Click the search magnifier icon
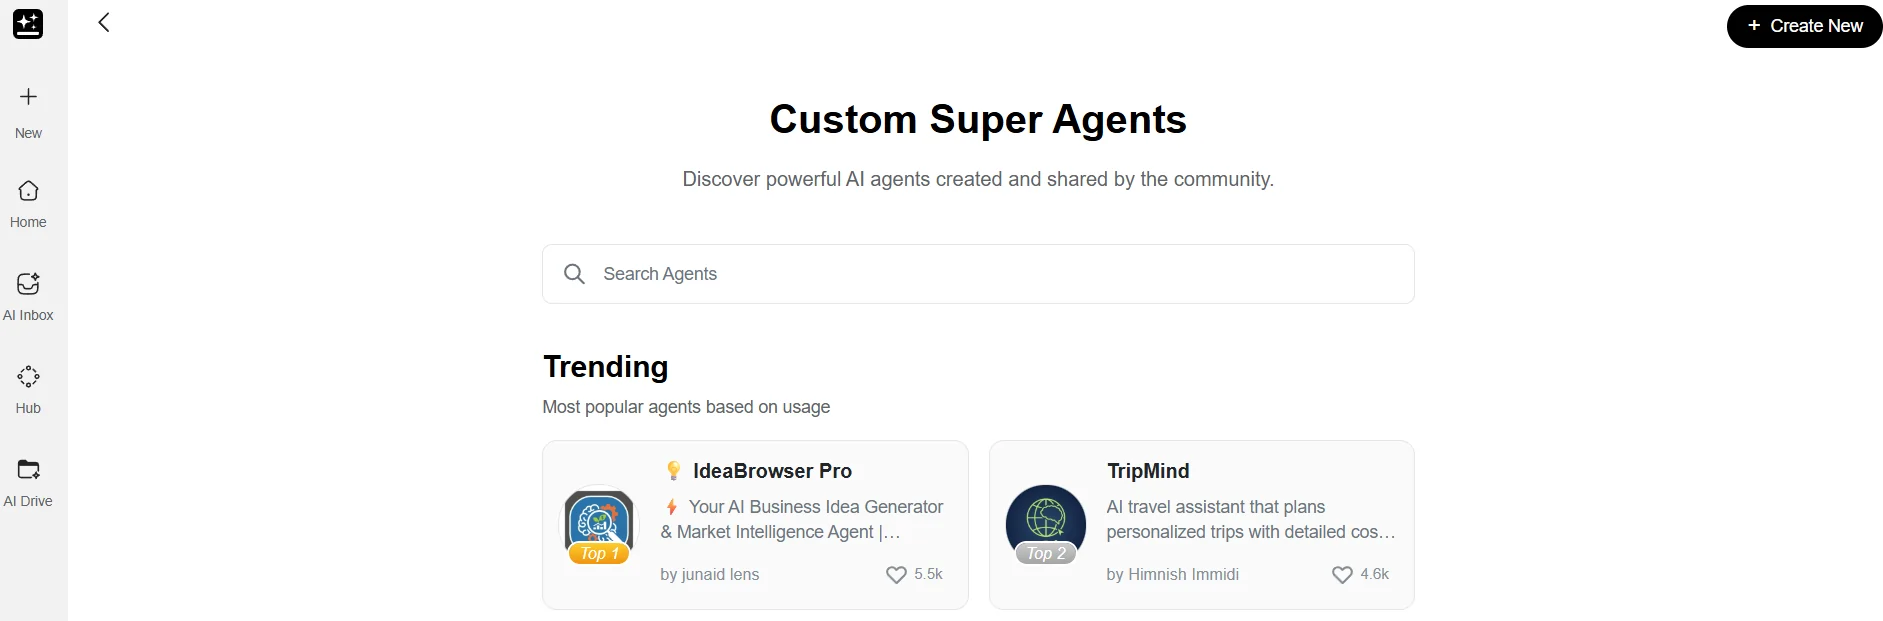 574,273
